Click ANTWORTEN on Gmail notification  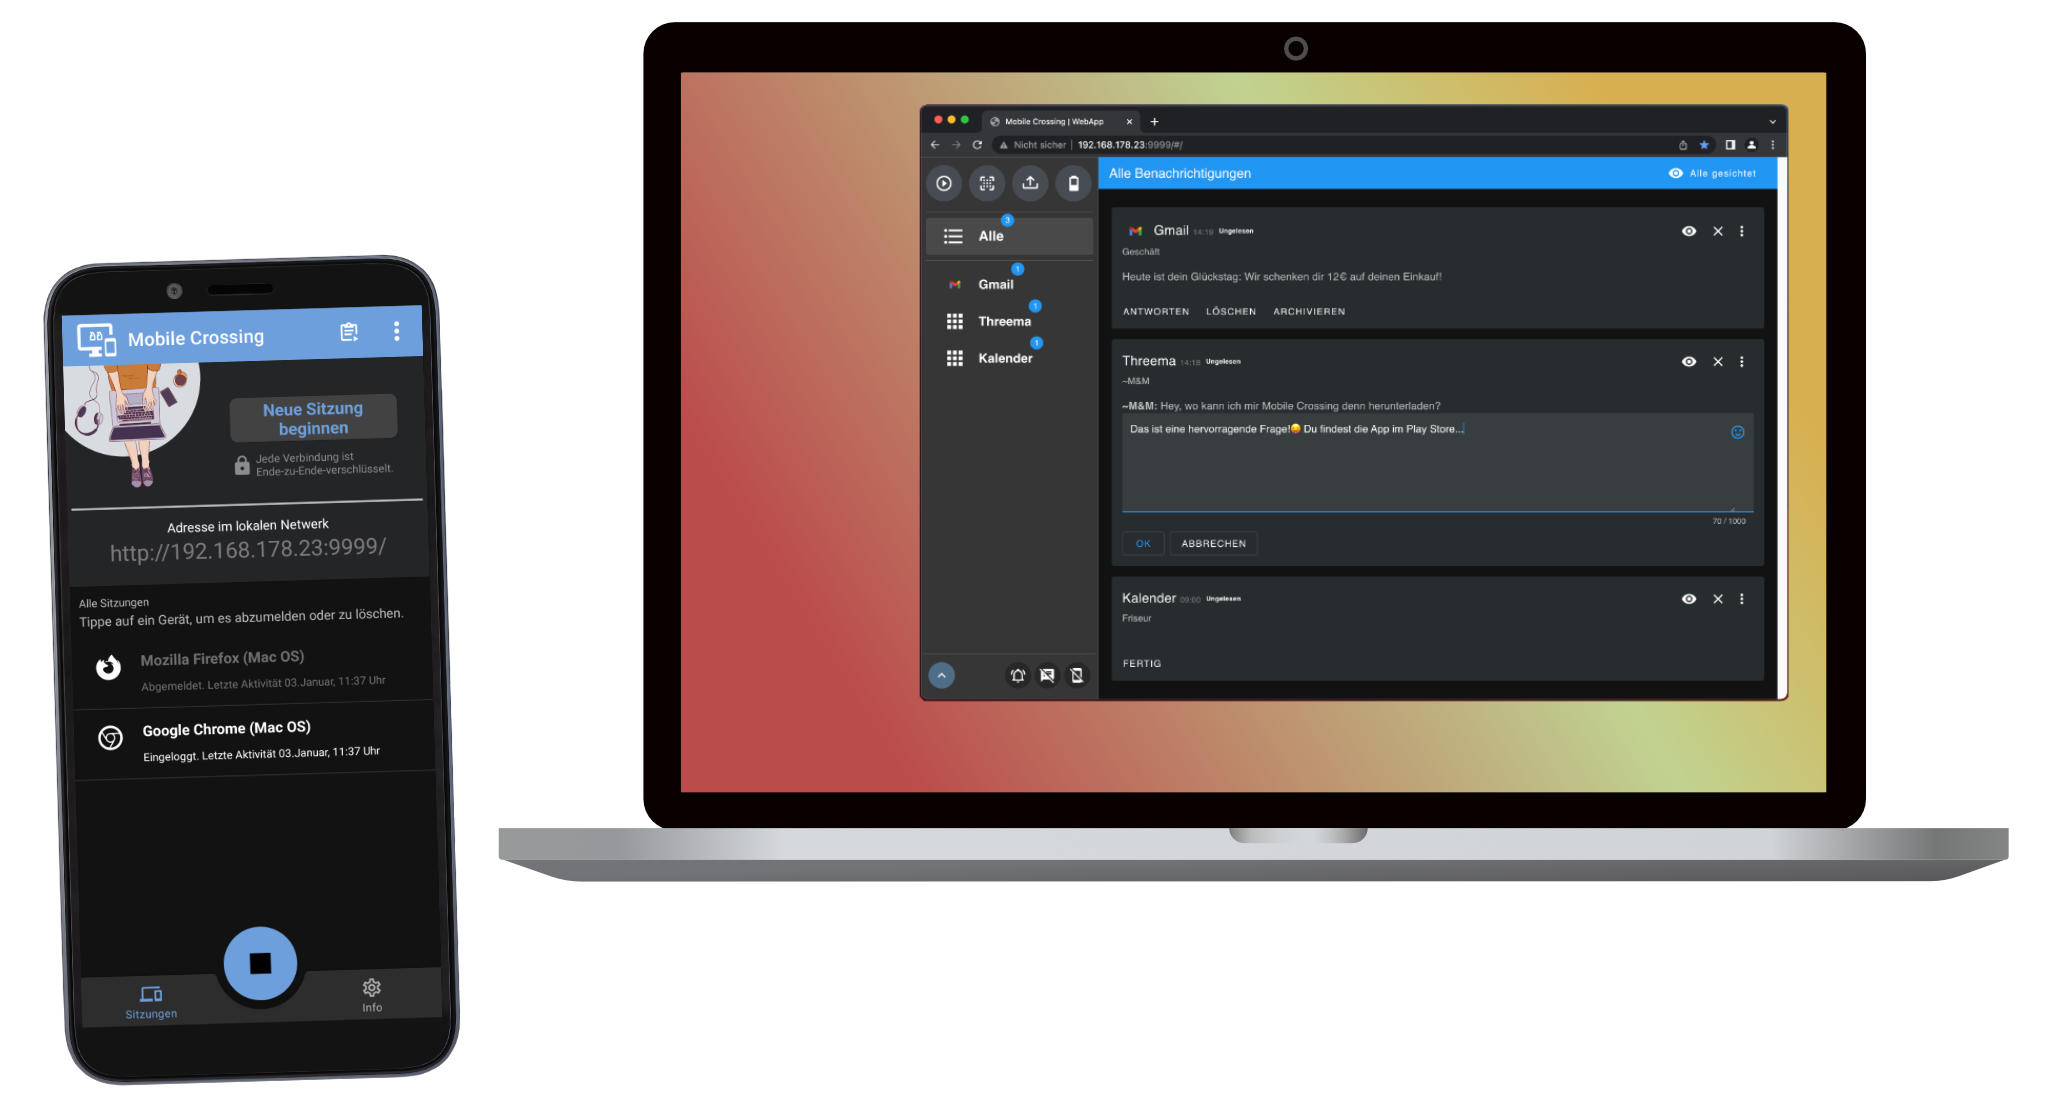[1156, 312]
